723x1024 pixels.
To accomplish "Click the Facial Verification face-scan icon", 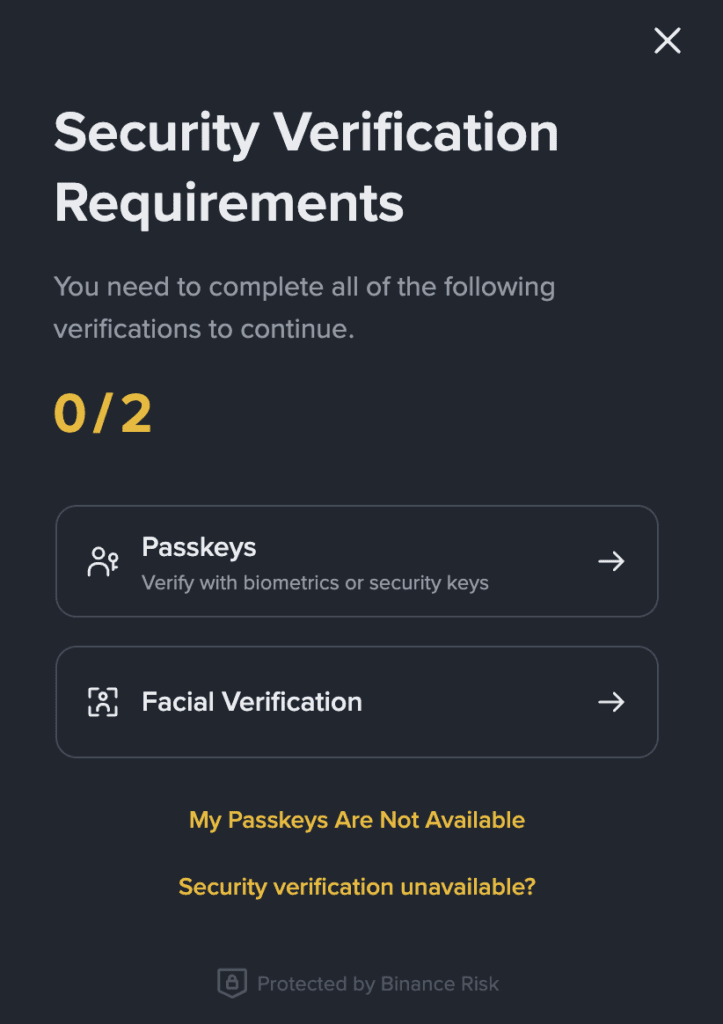I will click(103, 702).
